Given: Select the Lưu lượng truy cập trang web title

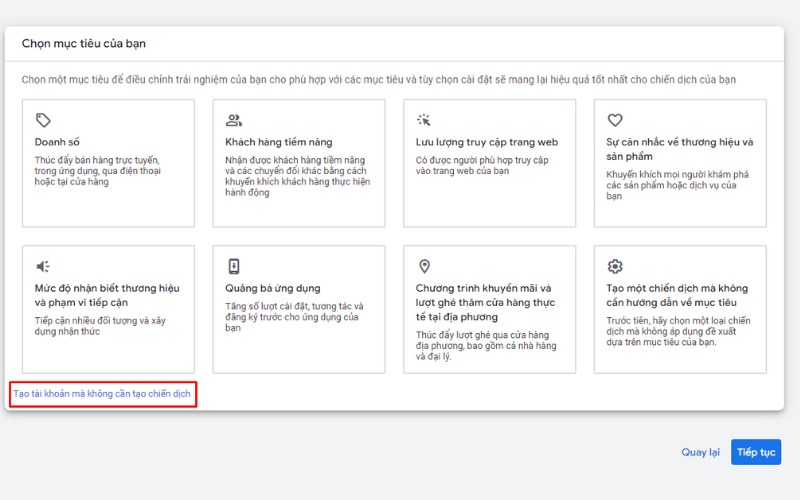Looking at the screenshot, I should click(487, 142).
